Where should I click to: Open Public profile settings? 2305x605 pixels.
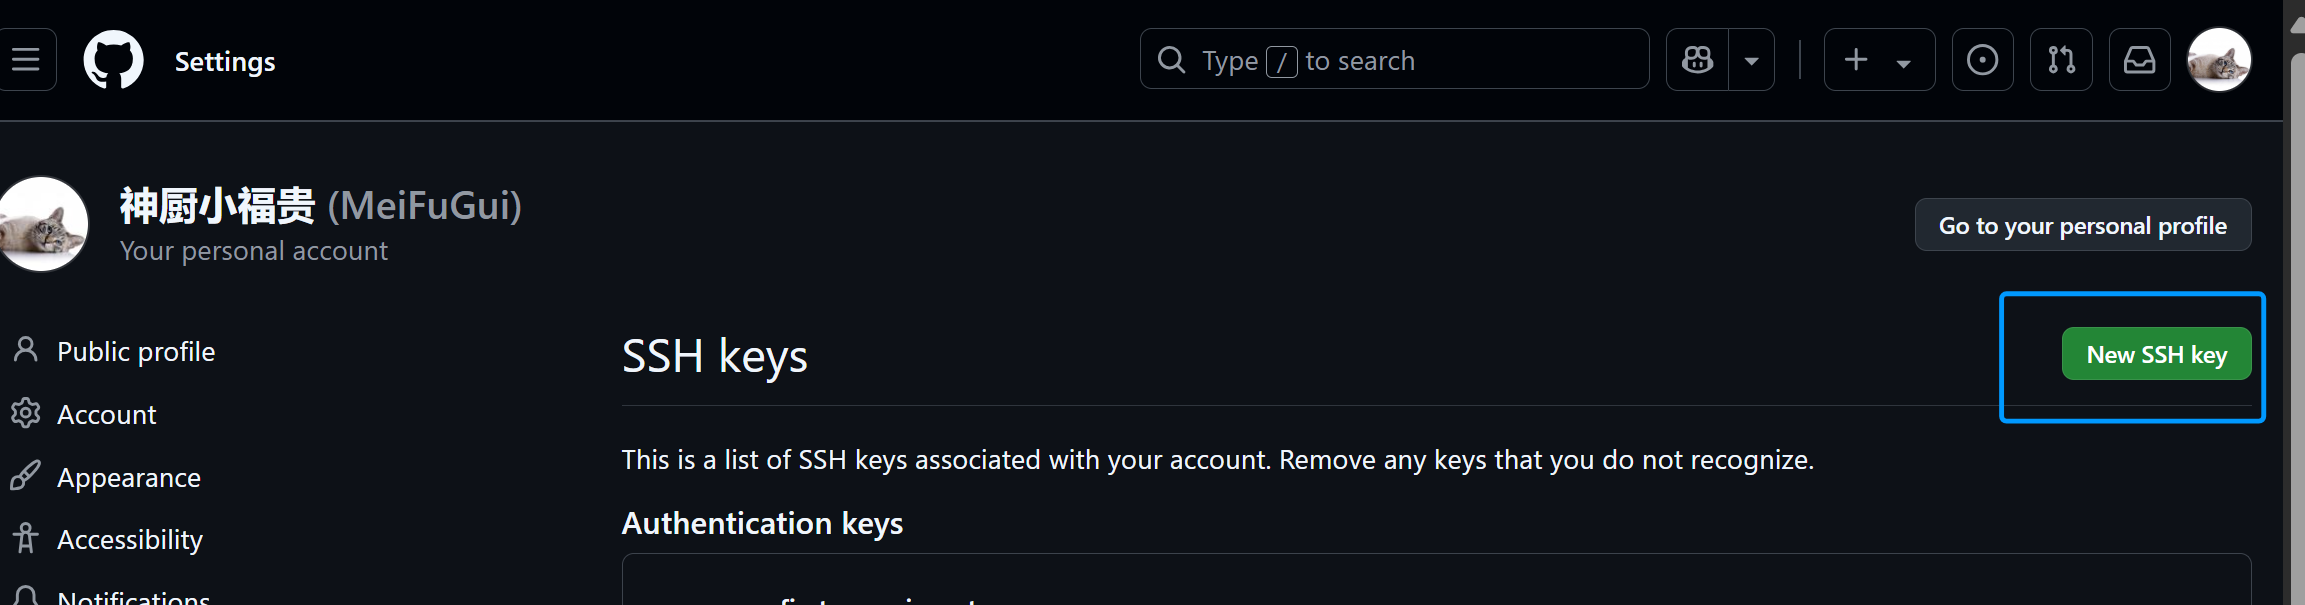pyautogui.click(x=136, y=351)
